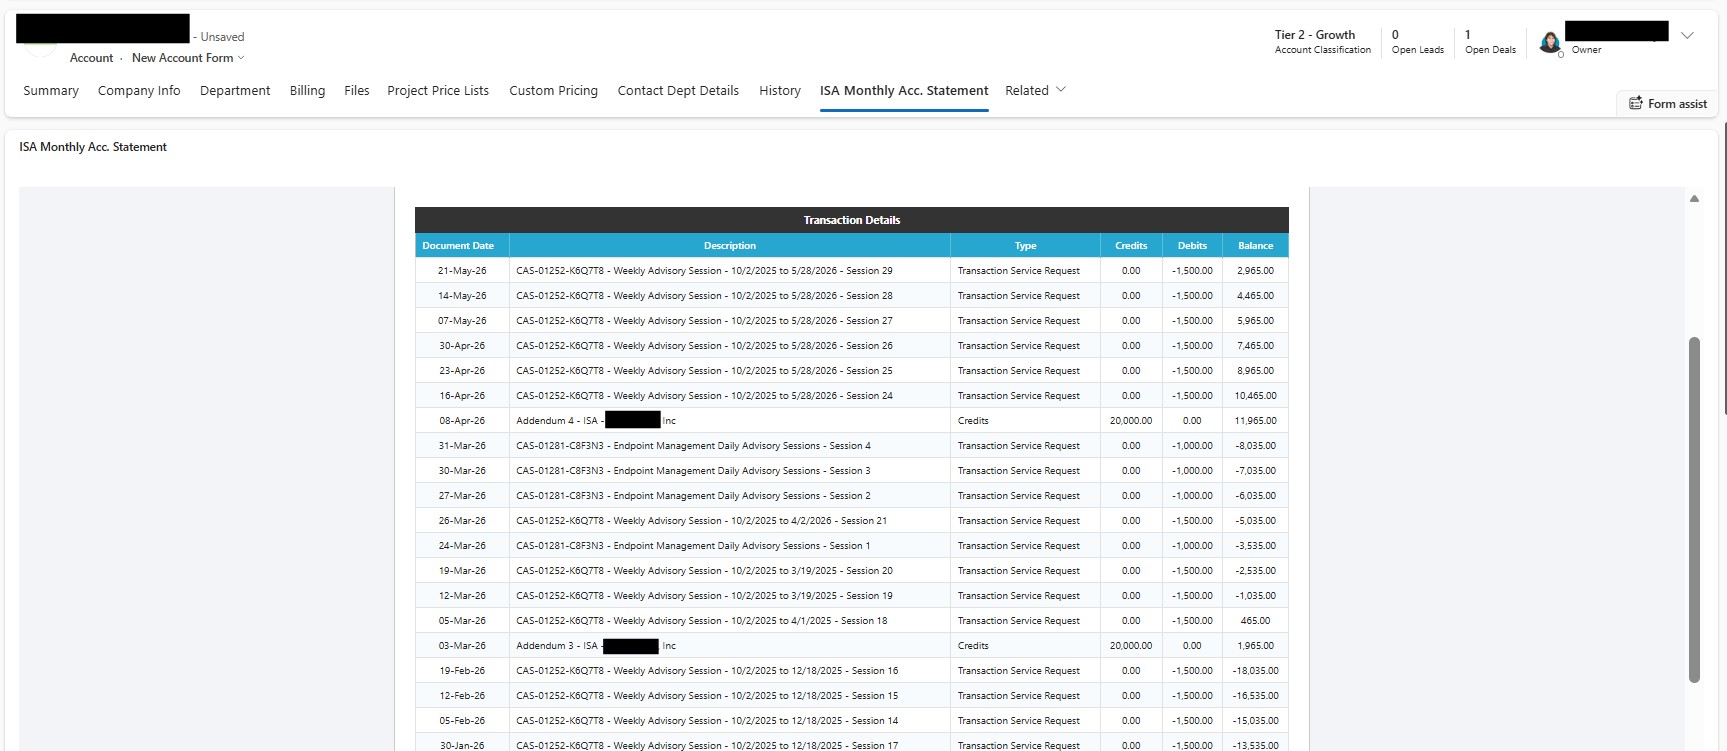
Task: Click Weekly Advisory Session 21 description
Action: pos(730,520)
